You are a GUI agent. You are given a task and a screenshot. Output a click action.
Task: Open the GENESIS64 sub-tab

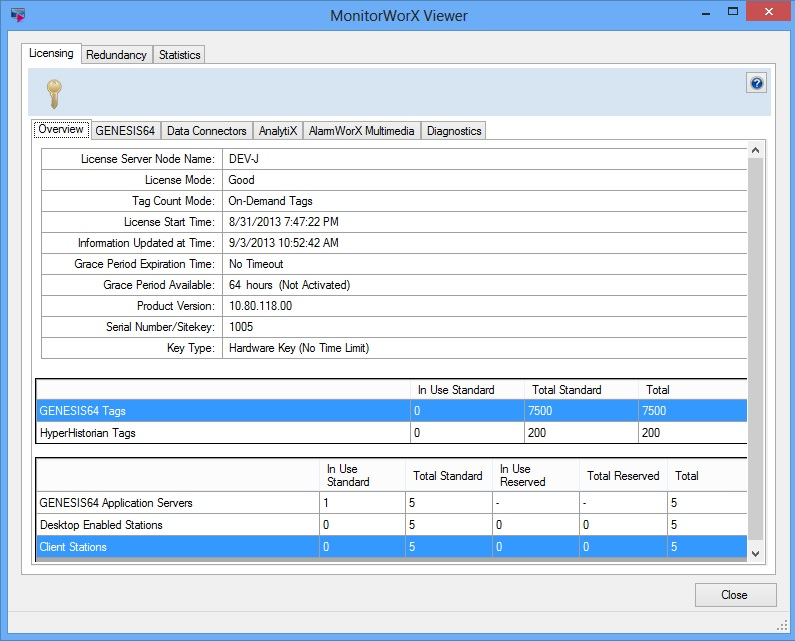125,131
